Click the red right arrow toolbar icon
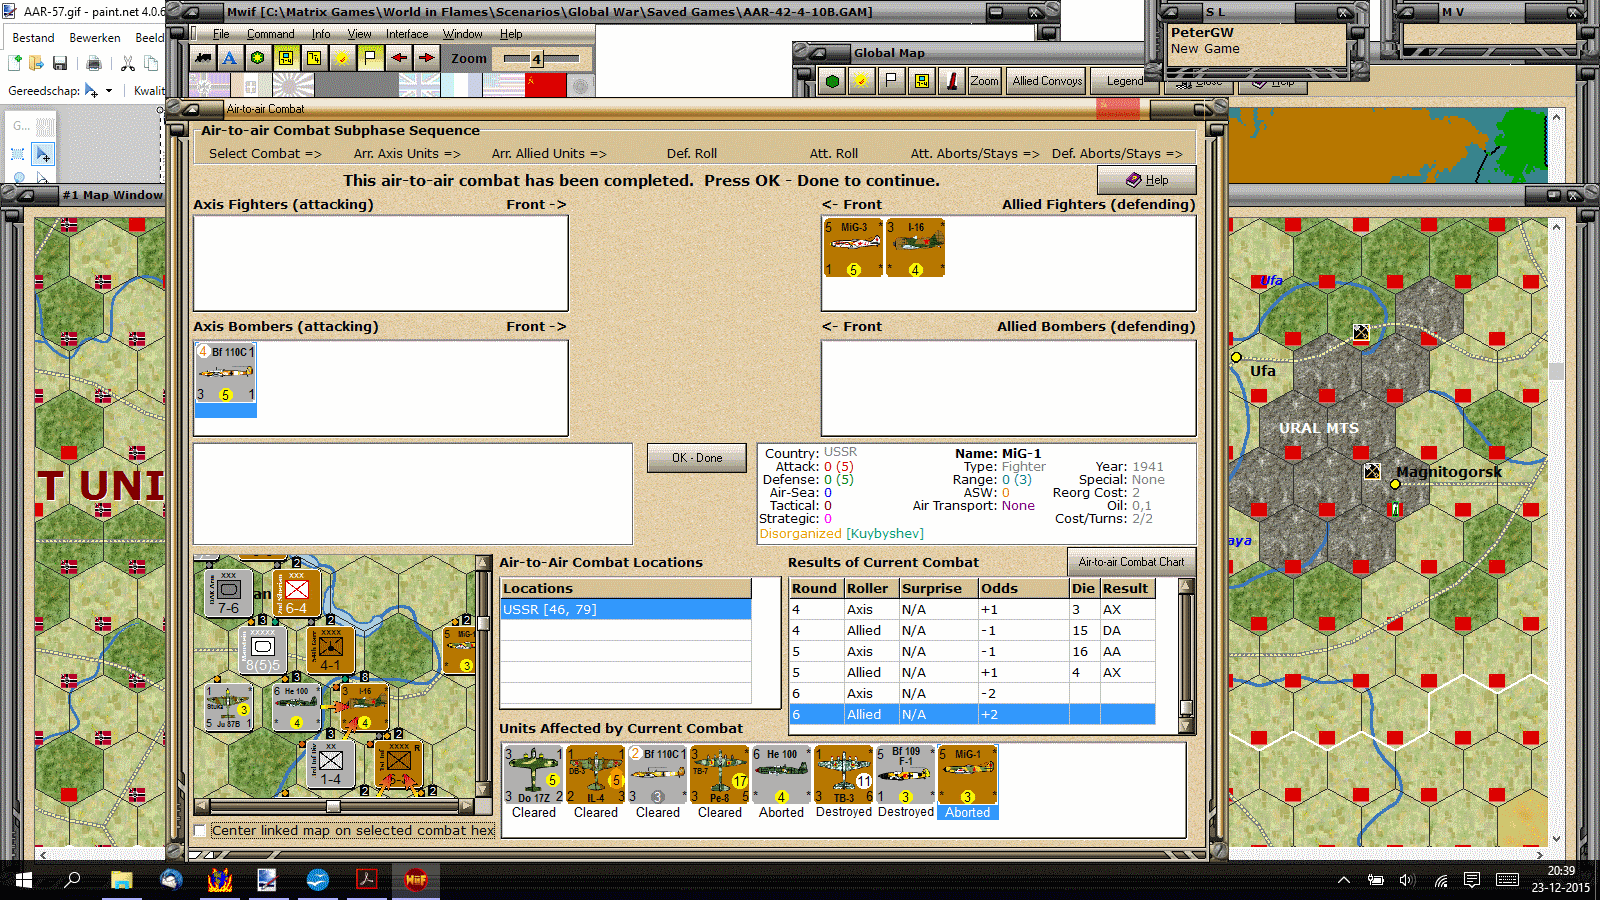Image resolution: width=1600 pixels, height=900 pixels. coord(426,58)
